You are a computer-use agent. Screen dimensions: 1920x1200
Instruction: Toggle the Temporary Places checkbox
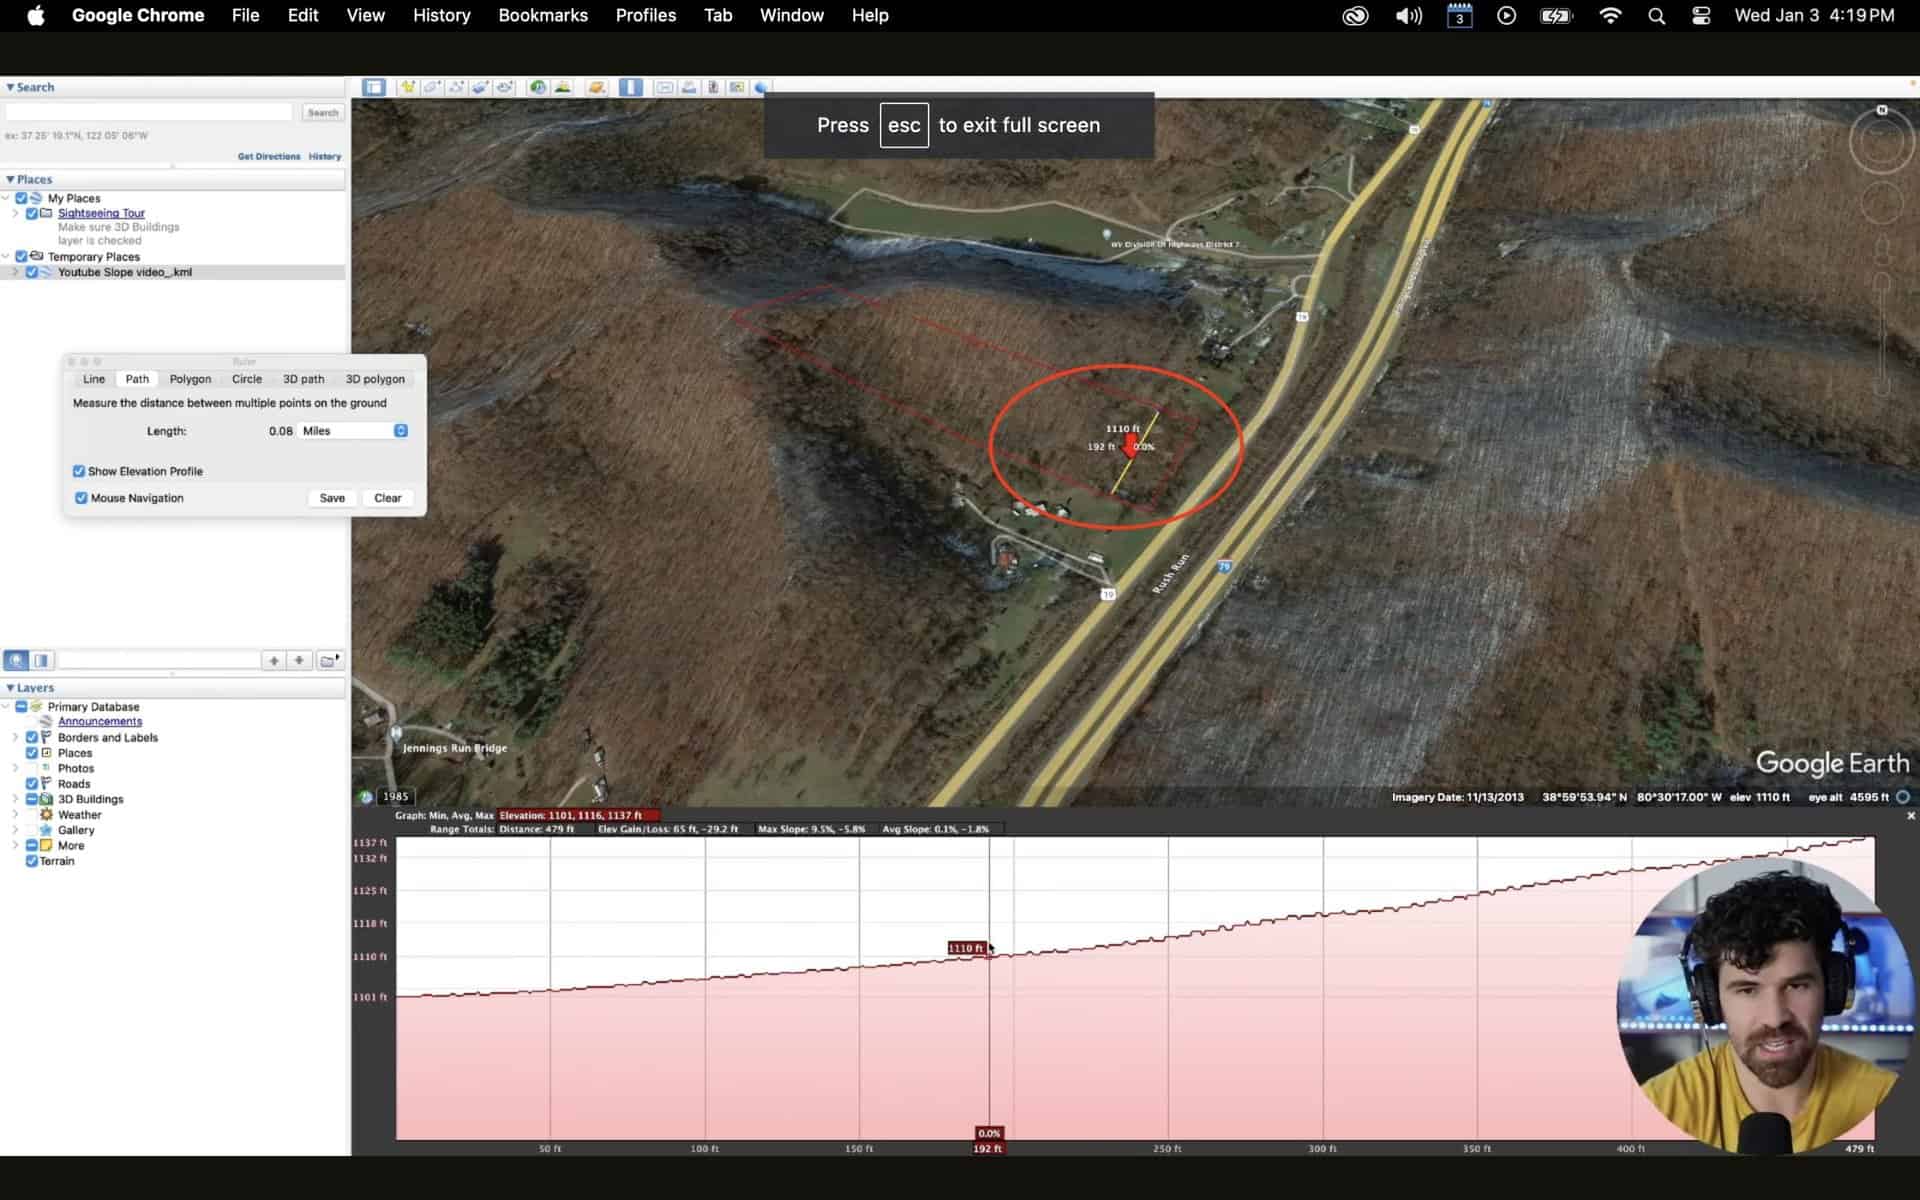[21, 257]
